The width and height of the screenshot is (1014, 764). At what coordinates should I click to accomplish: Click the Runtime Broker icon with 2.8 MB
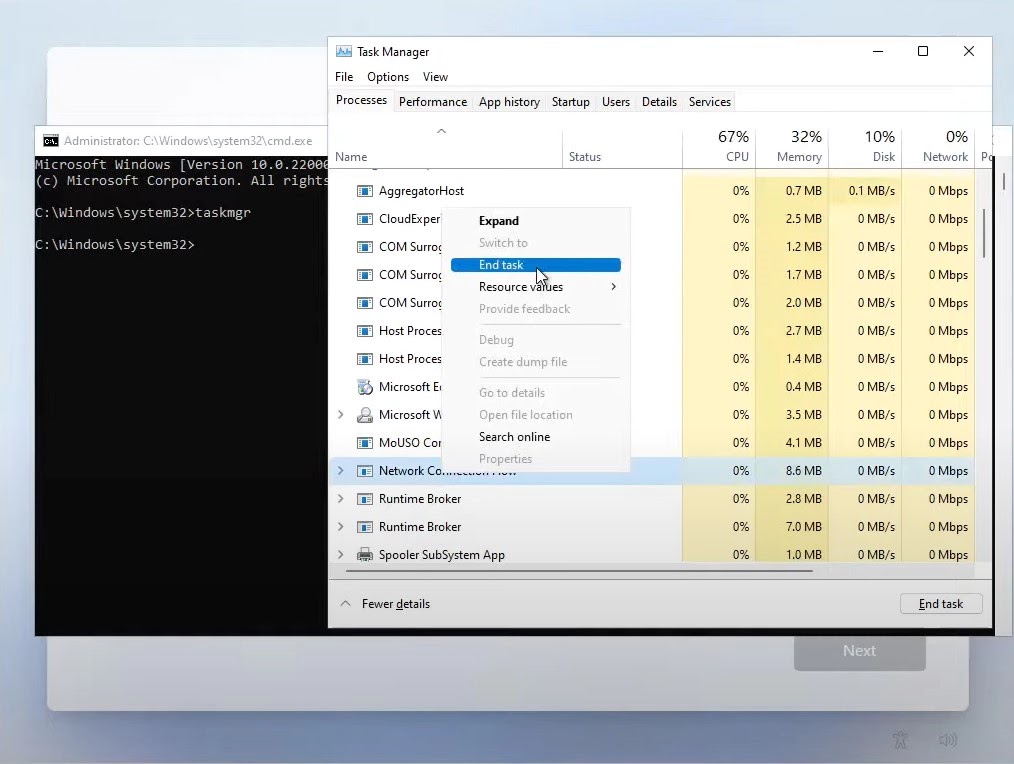pyautogui.click(x=365, y=499)
